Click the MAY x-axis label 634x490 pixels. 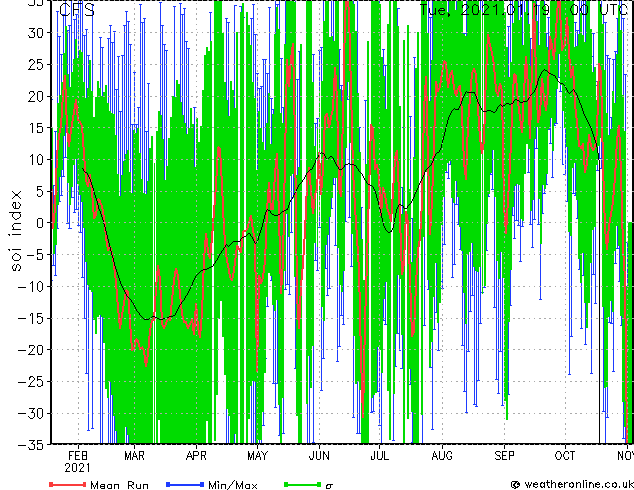(x=257, y=456)
